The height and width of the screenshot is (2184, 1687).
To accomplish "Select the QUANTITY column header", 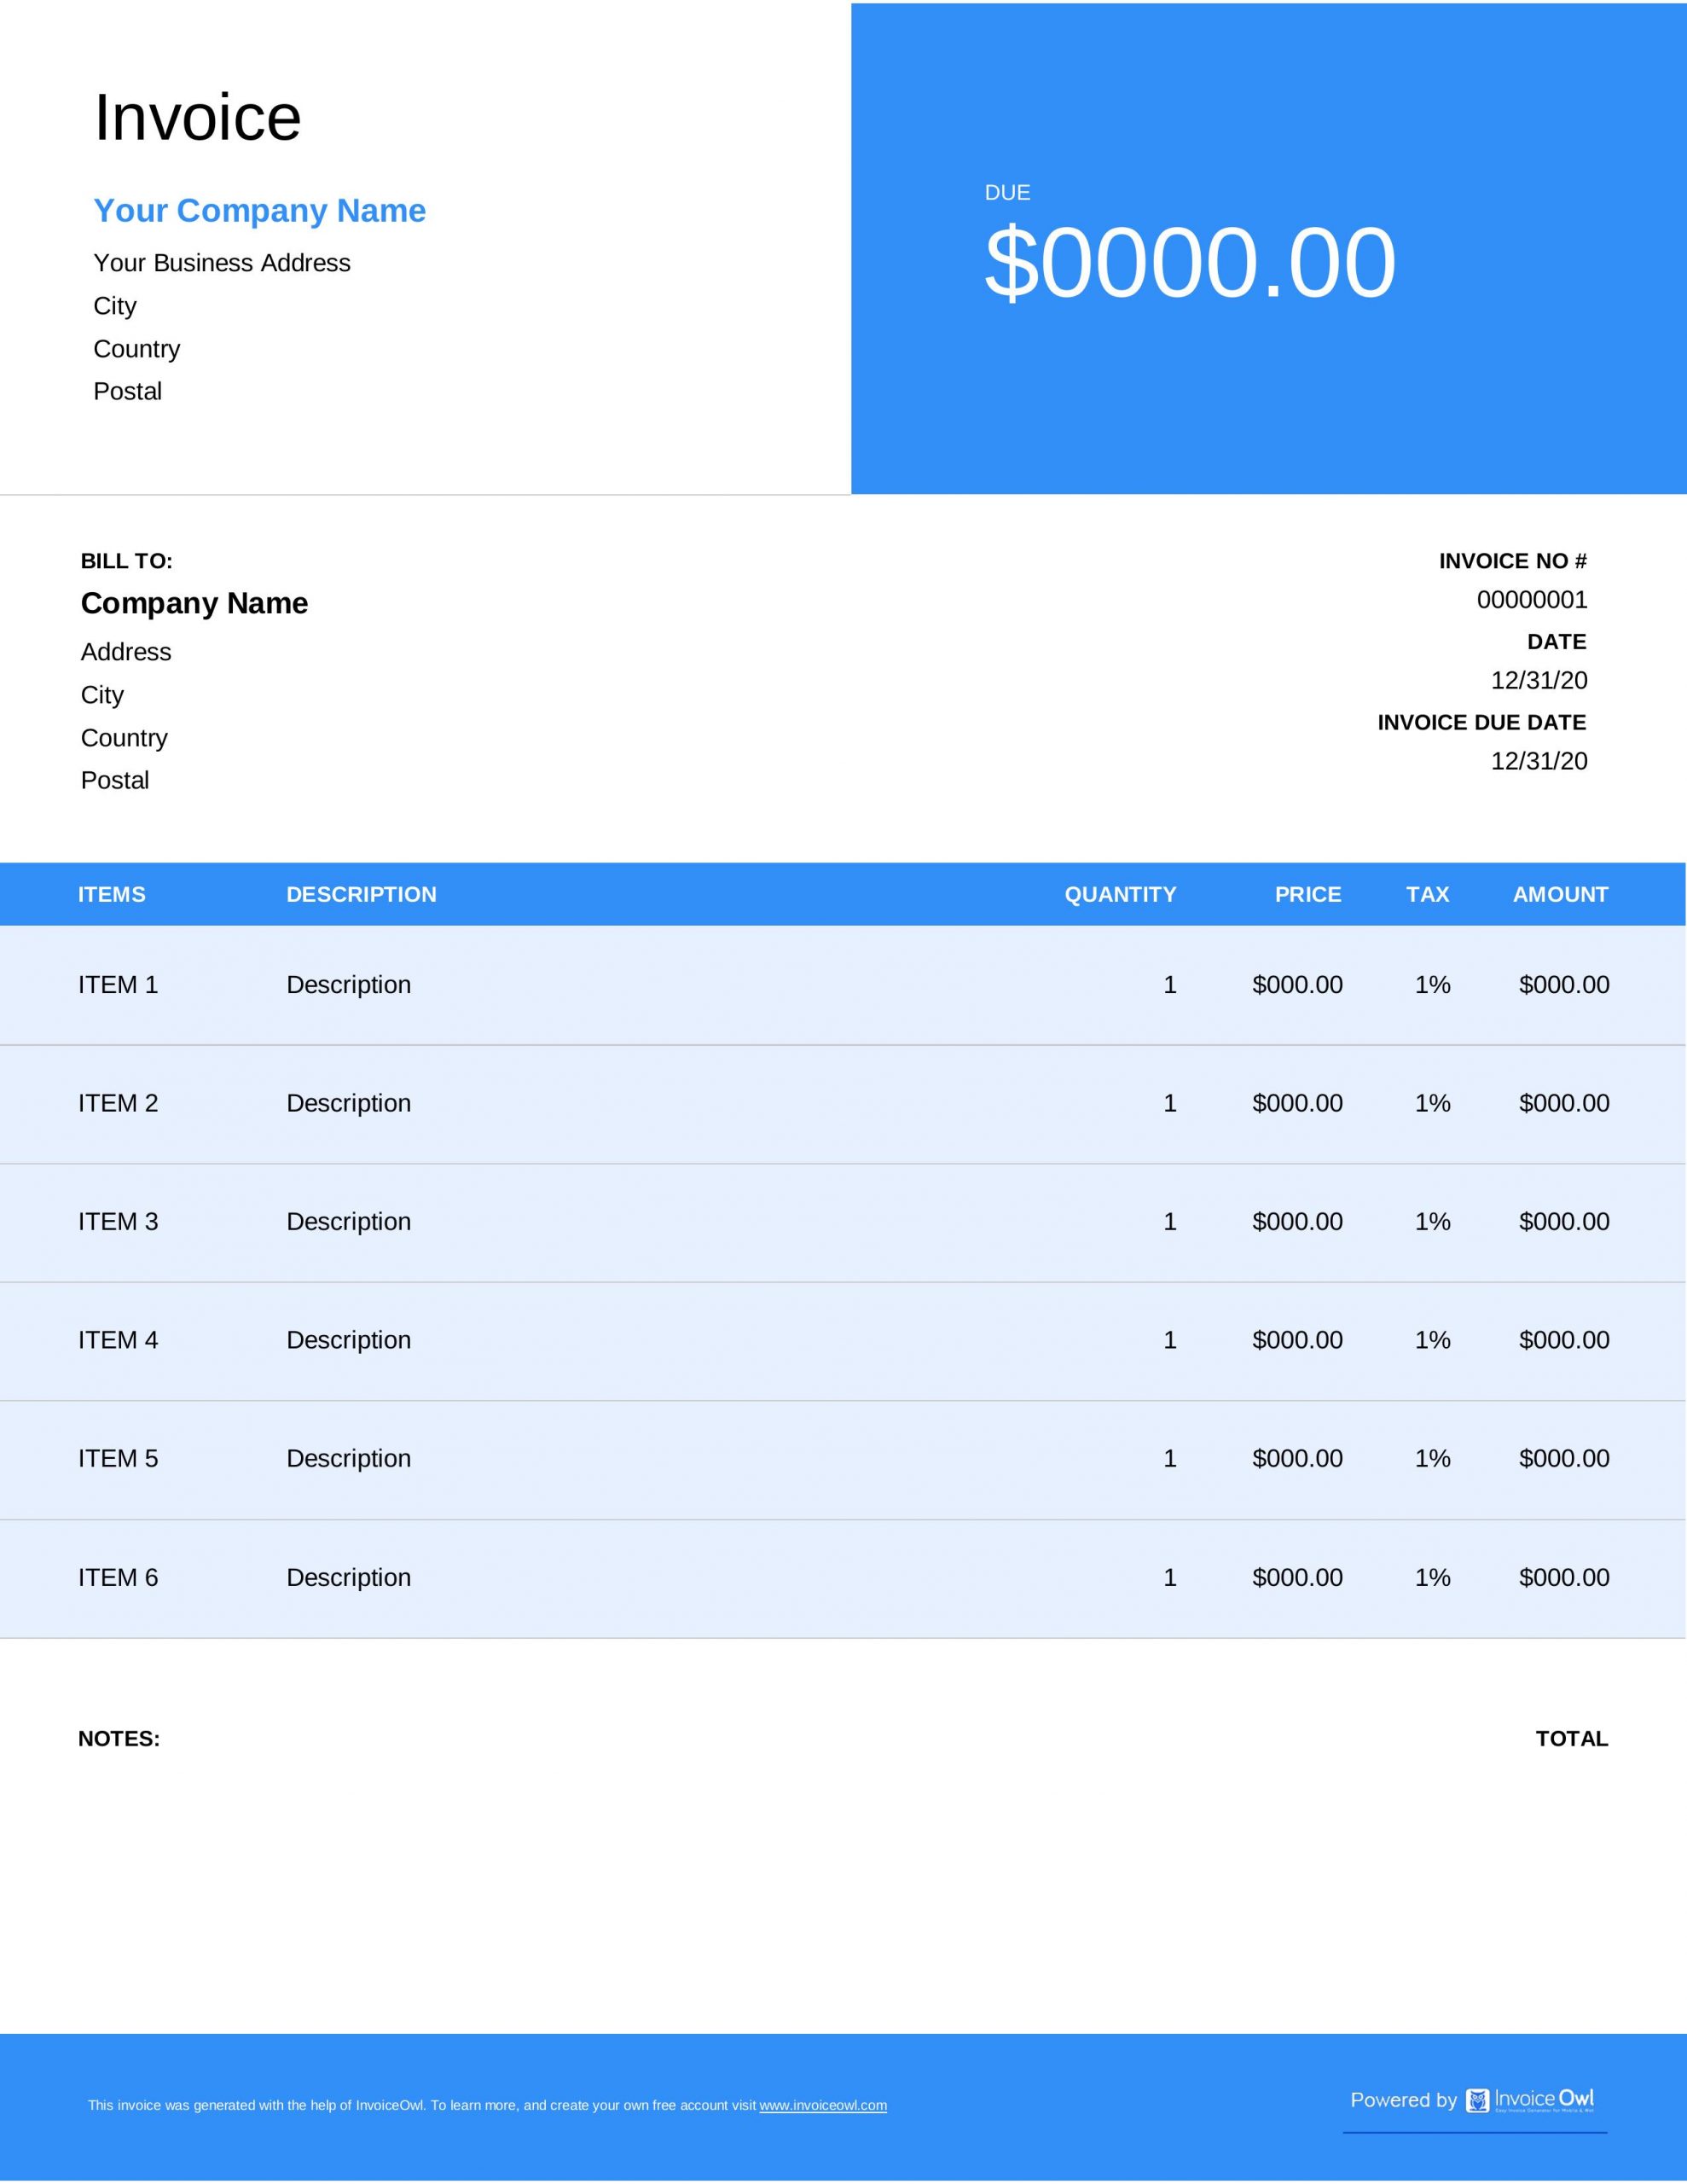I will (x=1119, y=894).
